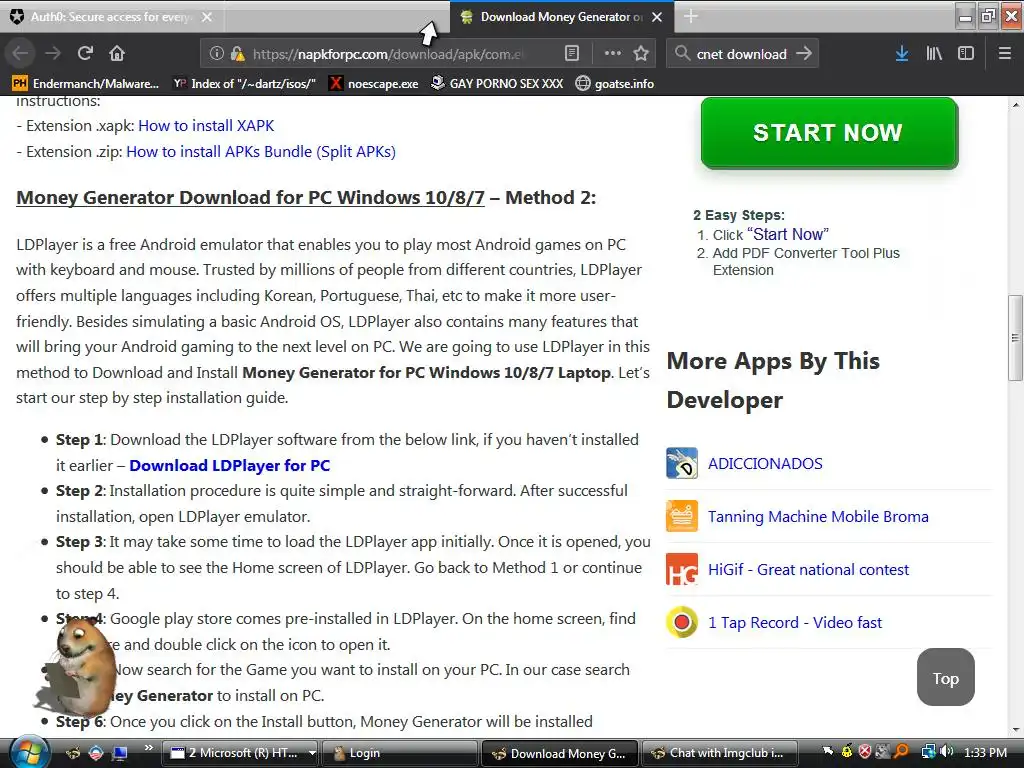Viewport: 1024px width, 768px height.
Task: Follow the How to install XAPK link
Action: pyautogui.click(x=206, y=125)
